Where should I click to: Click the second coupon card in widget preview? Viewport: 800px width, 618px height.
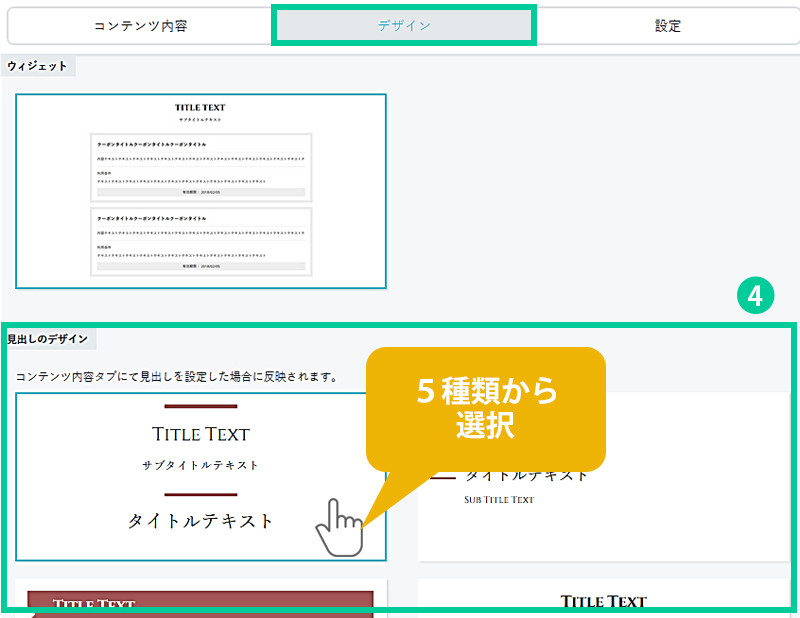tap(201, 241)
